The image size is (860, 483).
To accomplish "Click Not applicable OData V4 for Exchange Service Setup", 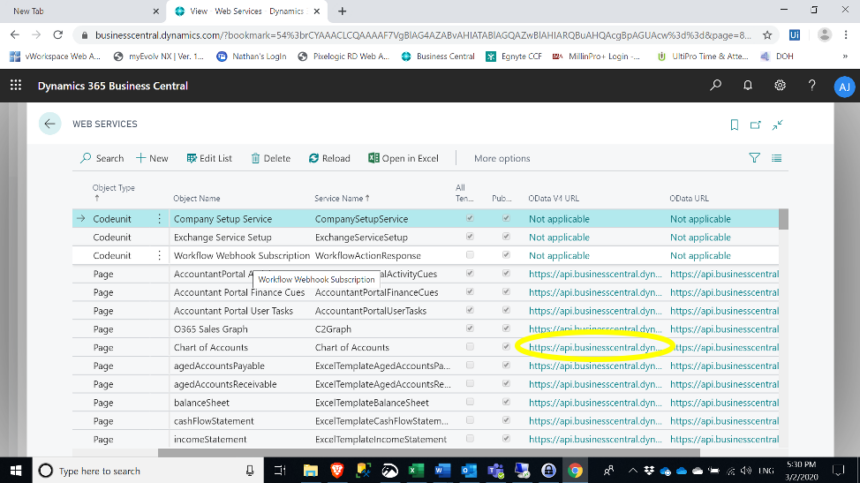I will pyautogui.click(x=559, y=237).
